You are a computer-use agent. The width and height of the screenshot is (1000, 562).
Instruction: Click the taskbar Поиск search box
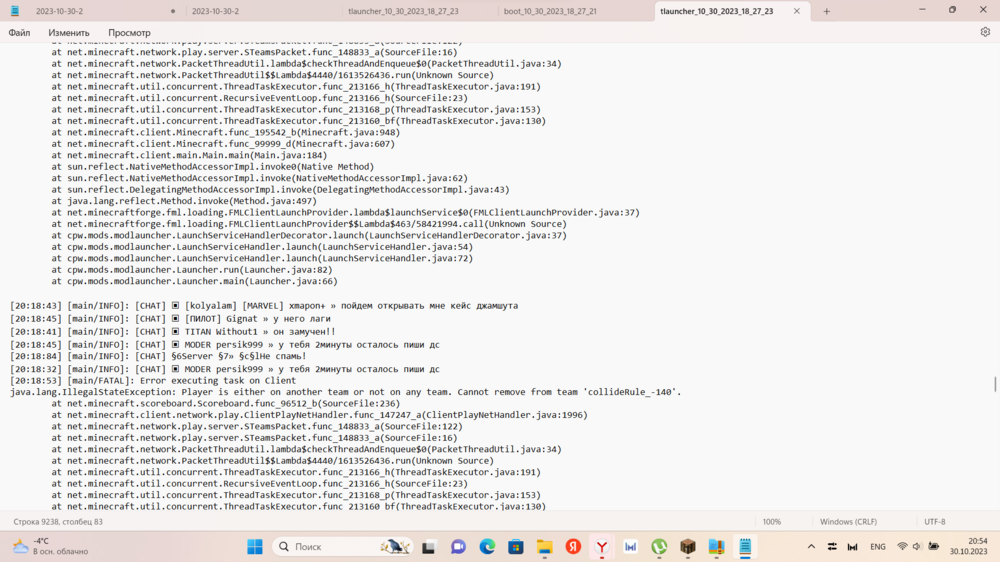(x=343, y=547)
